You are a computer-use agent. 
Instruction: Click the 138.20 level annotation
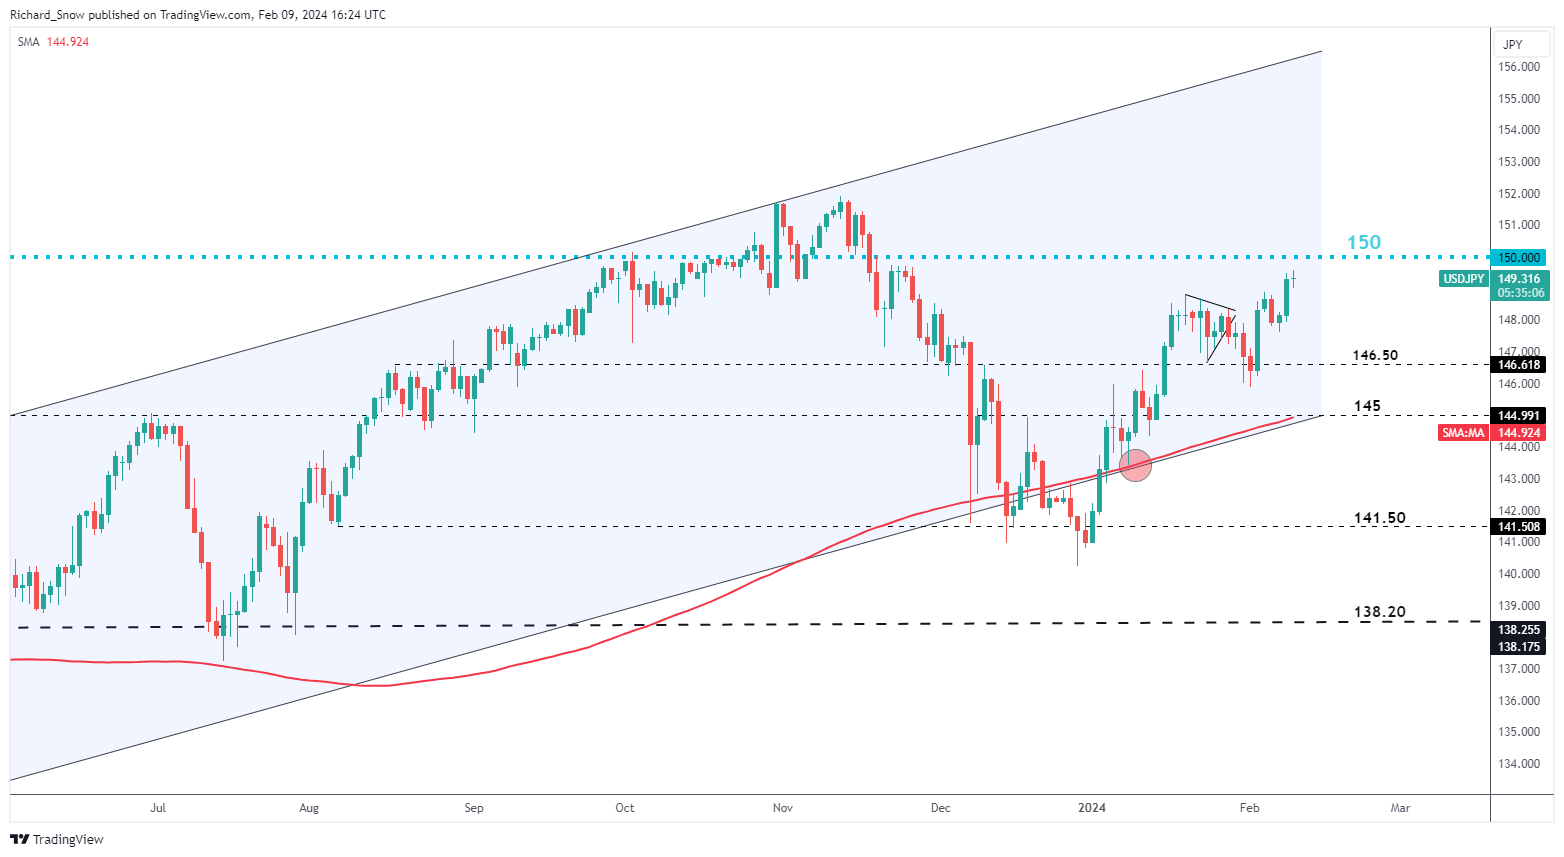coord(1379,612)
